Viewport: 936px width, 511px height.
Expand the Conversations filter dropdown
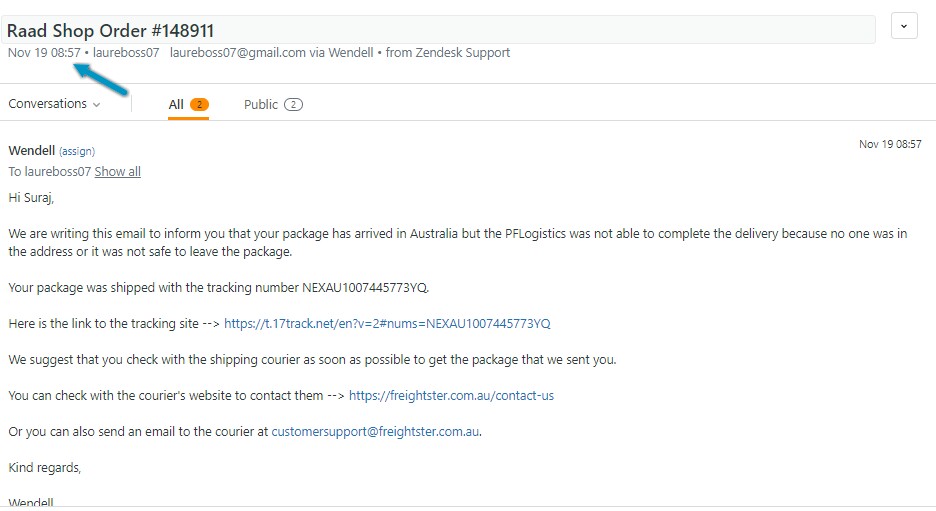[x=55, y=104]
